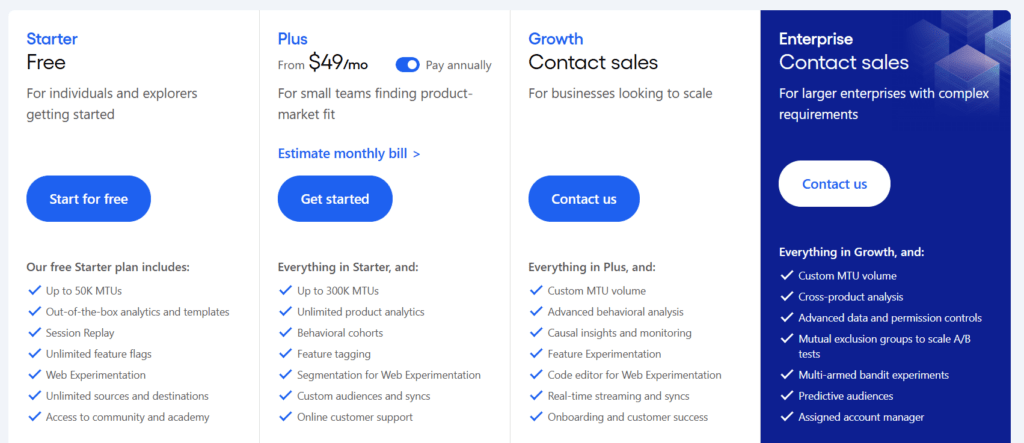Click checkmark next to Unlimited feature flags

(x=35, y=353)
